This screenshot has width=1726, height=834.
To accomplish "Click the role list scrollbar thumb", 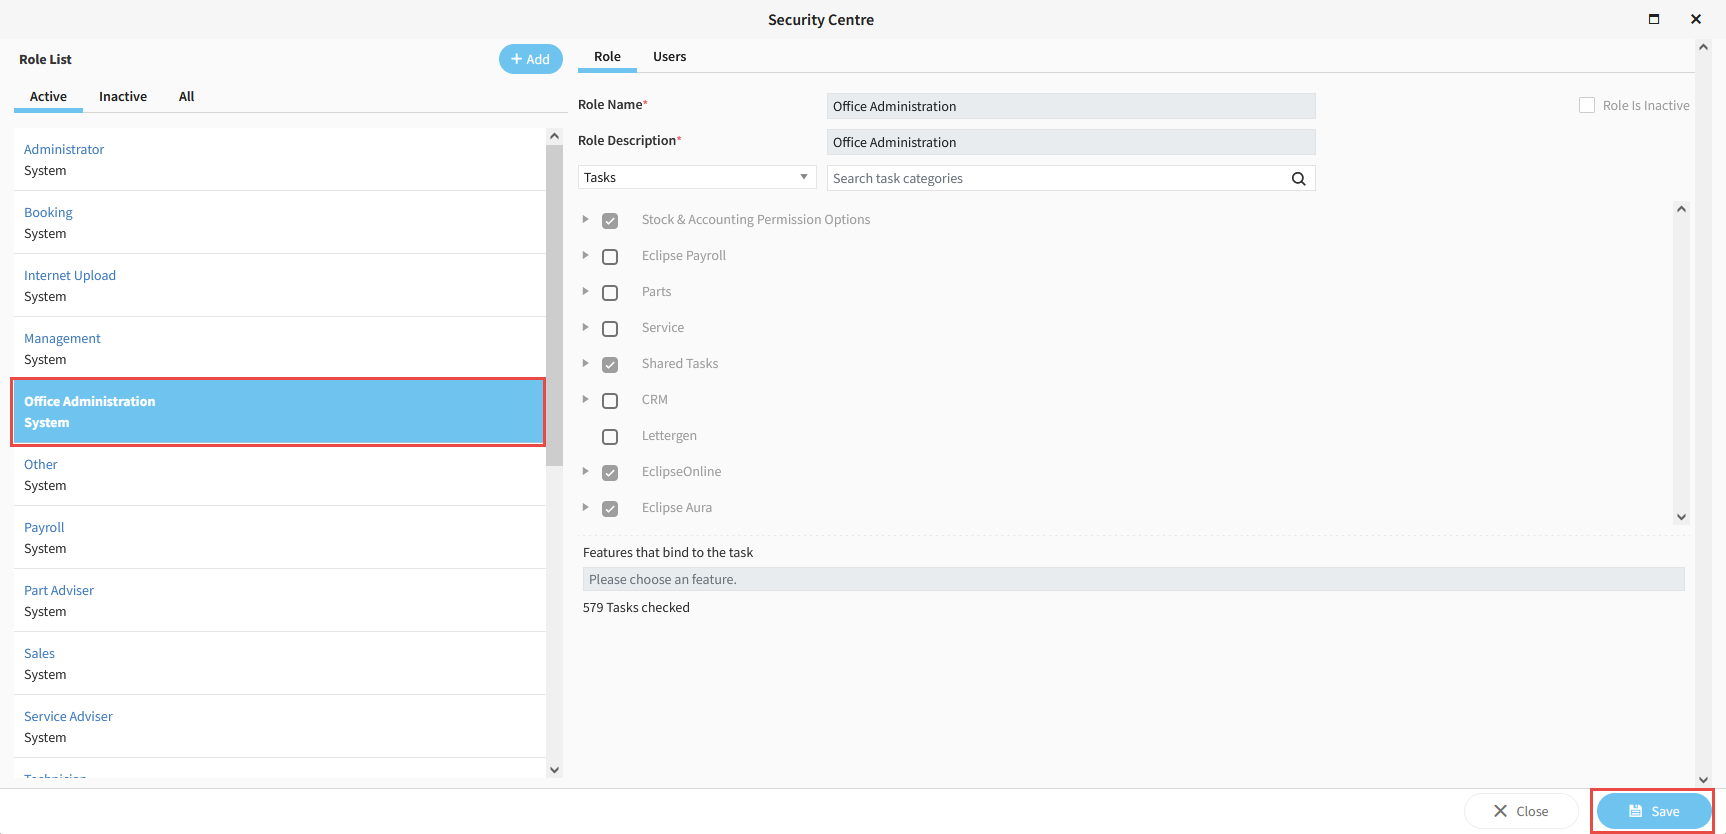I will coord(554,300).
